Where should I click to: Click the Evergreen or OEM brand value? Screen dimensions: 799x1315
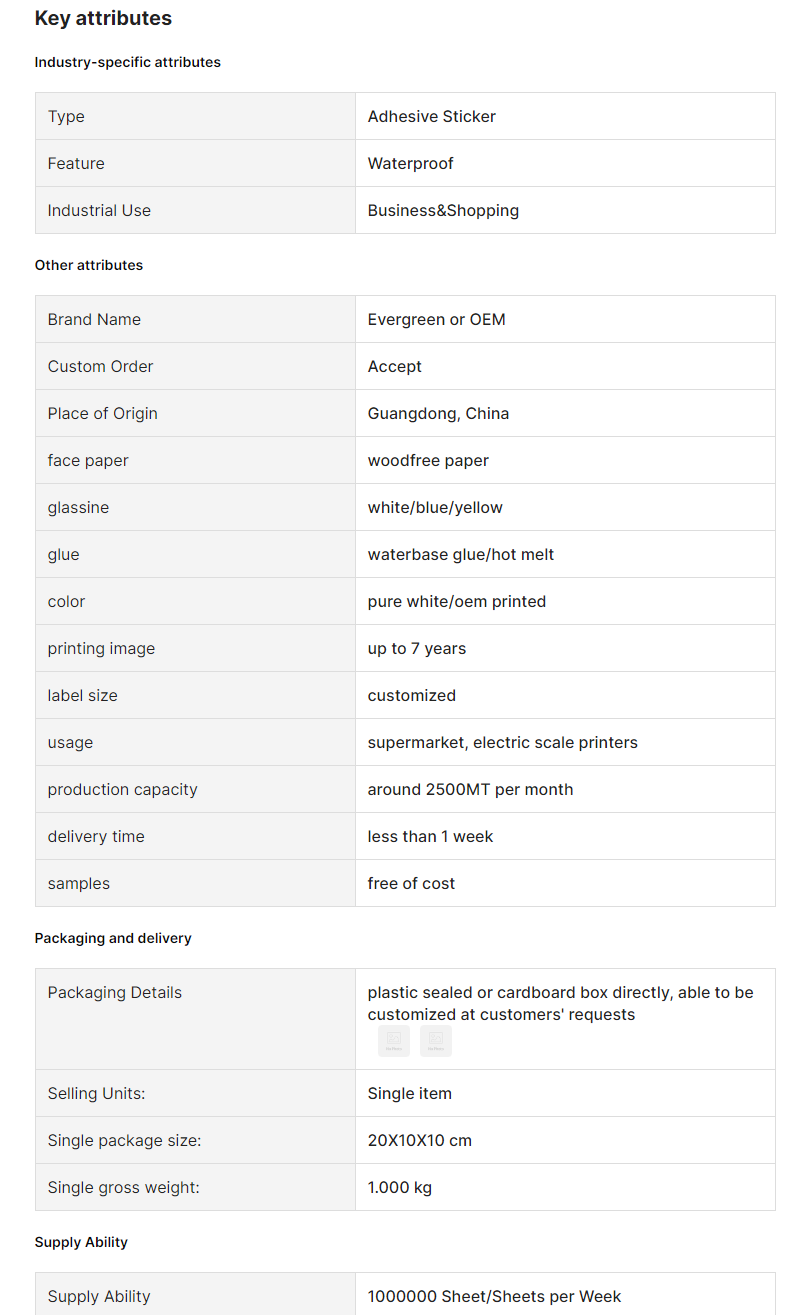pos(437,319)
